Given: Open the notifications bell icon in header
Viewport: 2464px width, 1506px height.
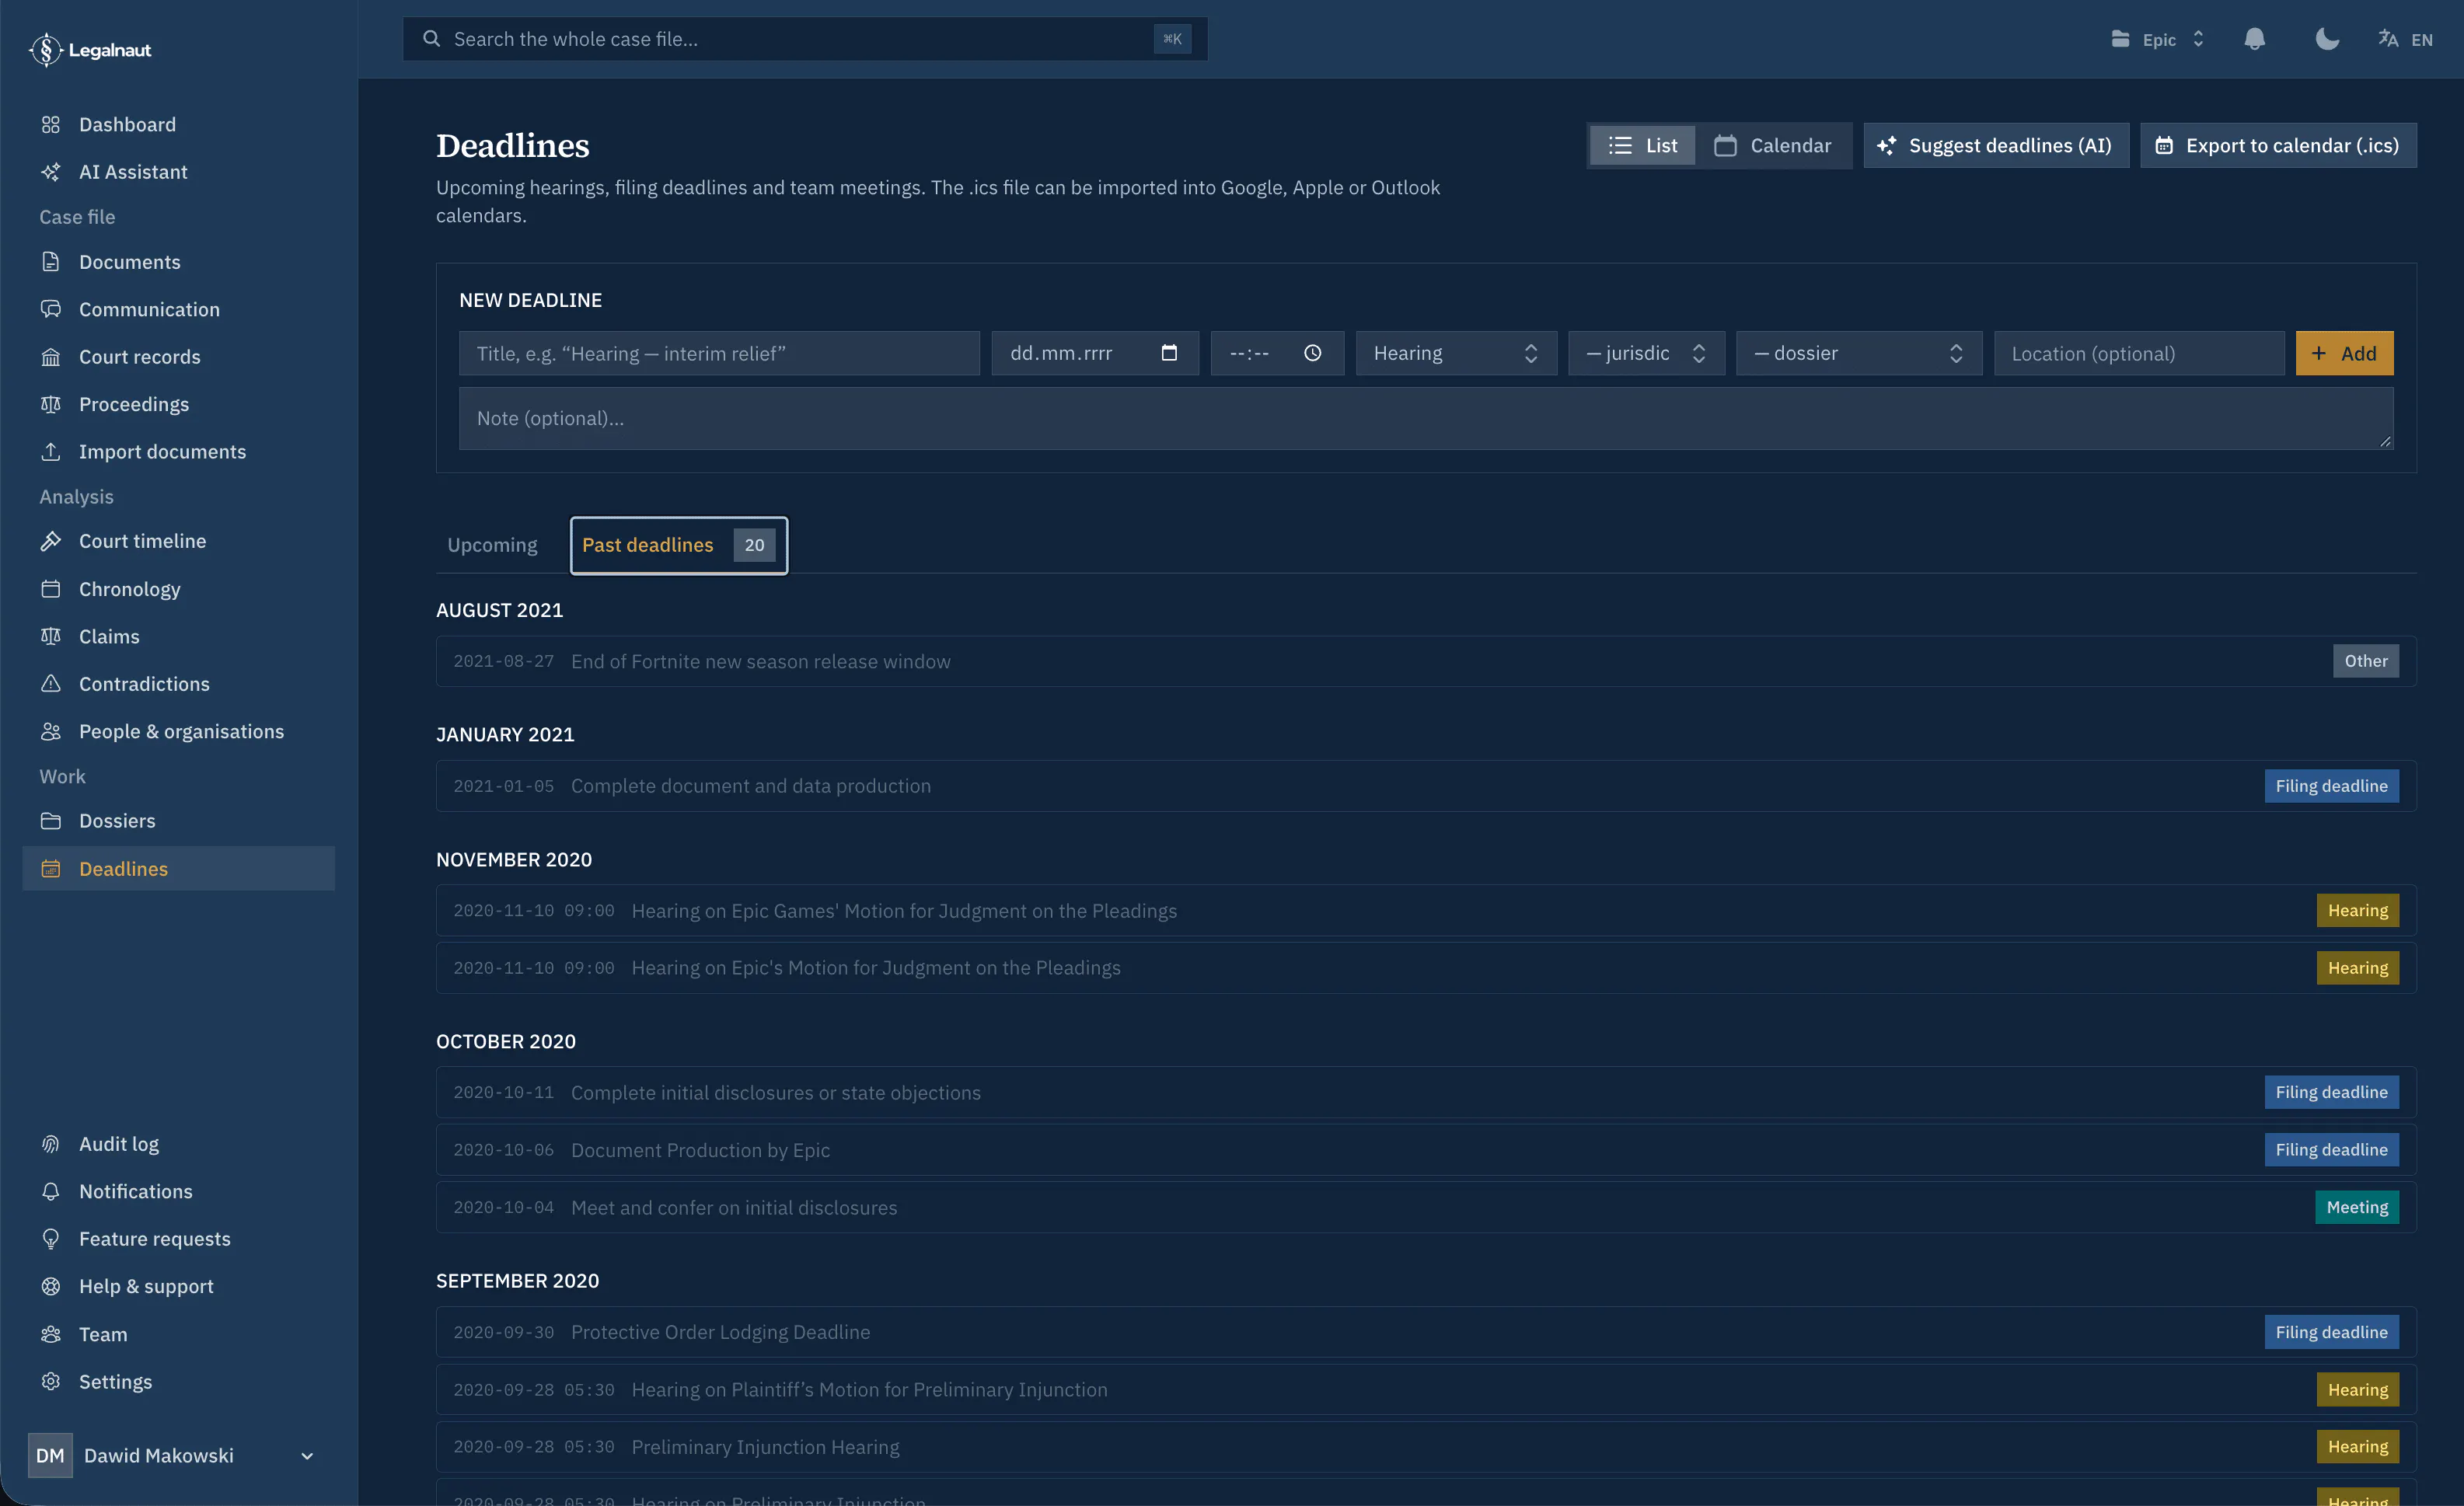Looking at the screenshot, I should pyautogui.click(x=2254, y=39).
